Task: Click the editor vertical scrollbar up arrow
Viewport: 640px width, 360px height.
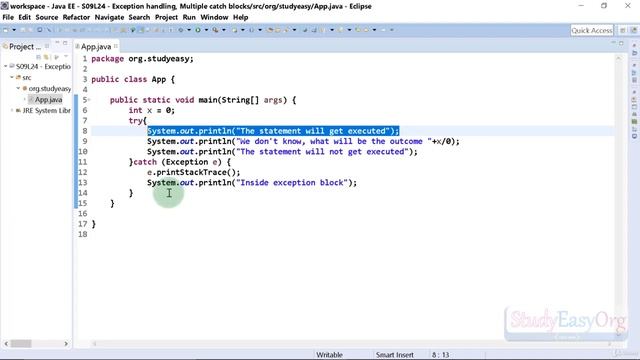Action: (619, 58)
